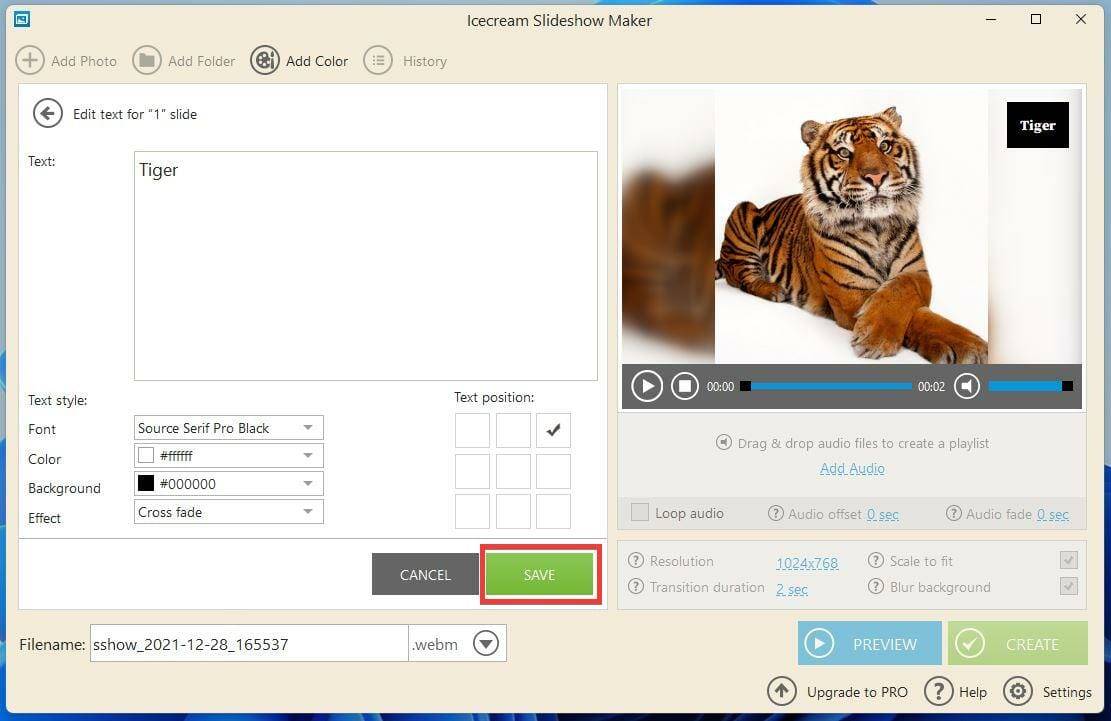Open the file format dropdown next to .webm
This screenshot has height=721, width=1111.
tap(486, 644)
